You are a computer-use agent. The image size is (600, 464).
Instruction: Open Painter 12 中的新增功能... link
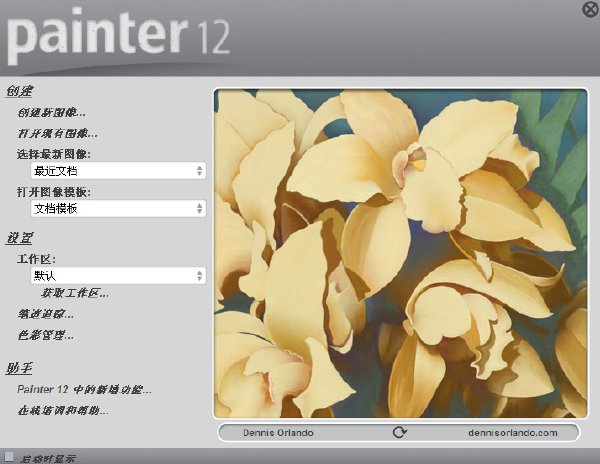coord(84,389)
